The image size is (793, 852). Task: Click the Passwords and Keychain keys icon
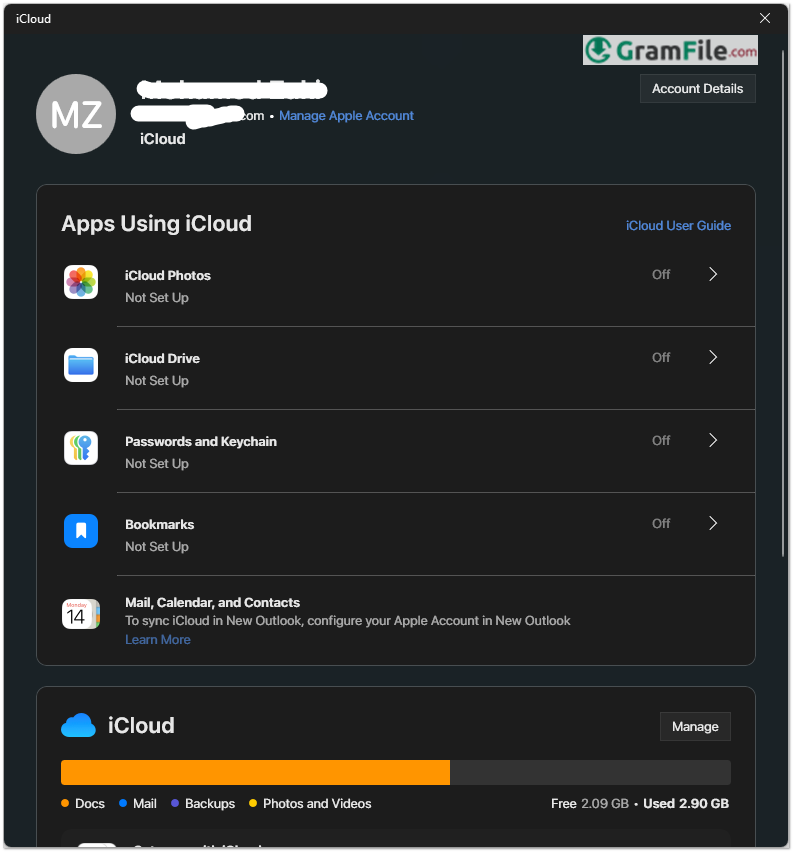81,448
